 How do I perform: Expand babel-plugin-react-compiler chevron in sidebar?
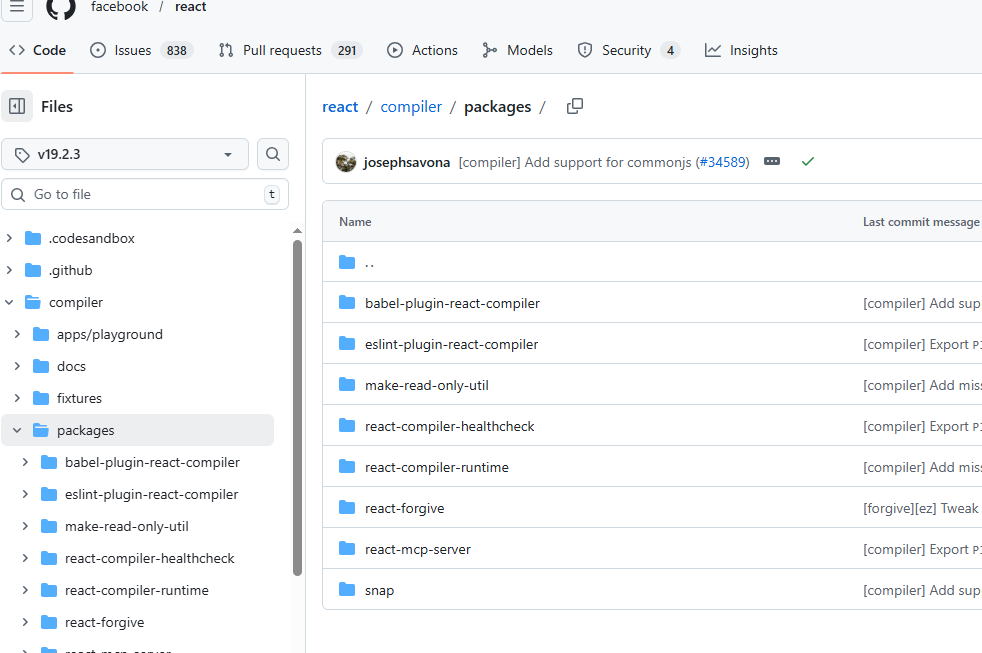[x=26, y=462]
